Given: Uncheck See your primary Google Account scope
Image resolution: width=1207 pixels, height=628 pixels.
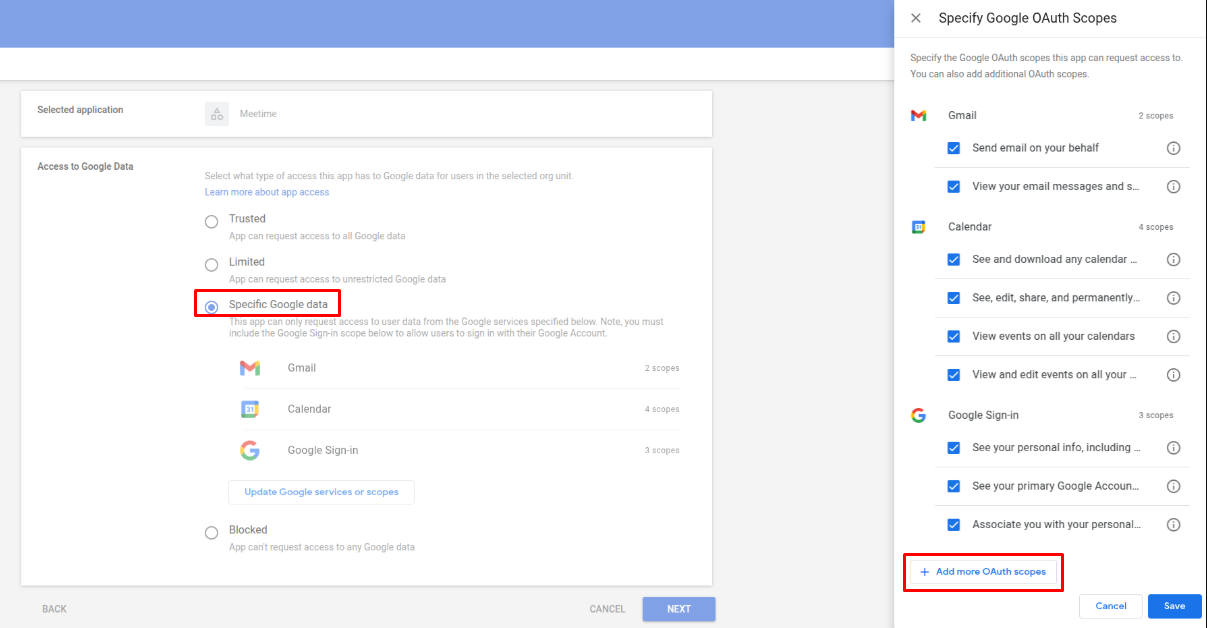Looking at the screenshot, I should (x=954, y=487).
